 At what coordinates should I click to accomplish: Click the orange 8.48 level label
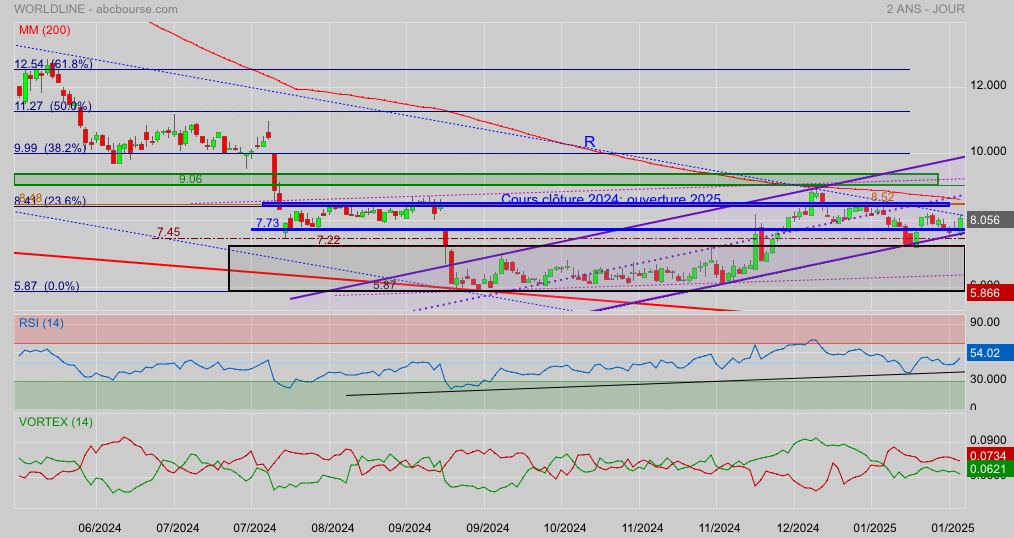[30, 197]
